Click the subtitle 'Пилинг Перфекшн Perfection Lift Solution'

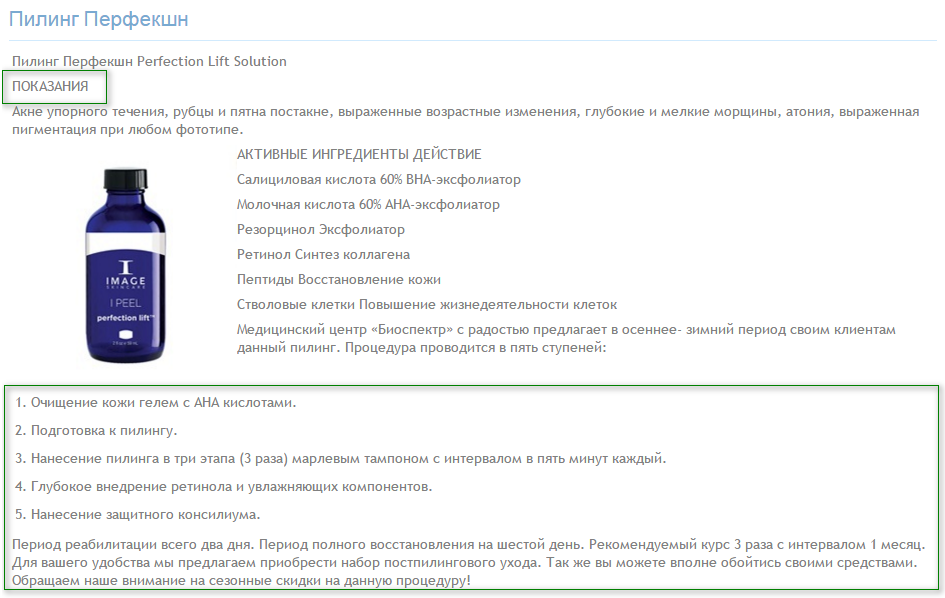149,61
